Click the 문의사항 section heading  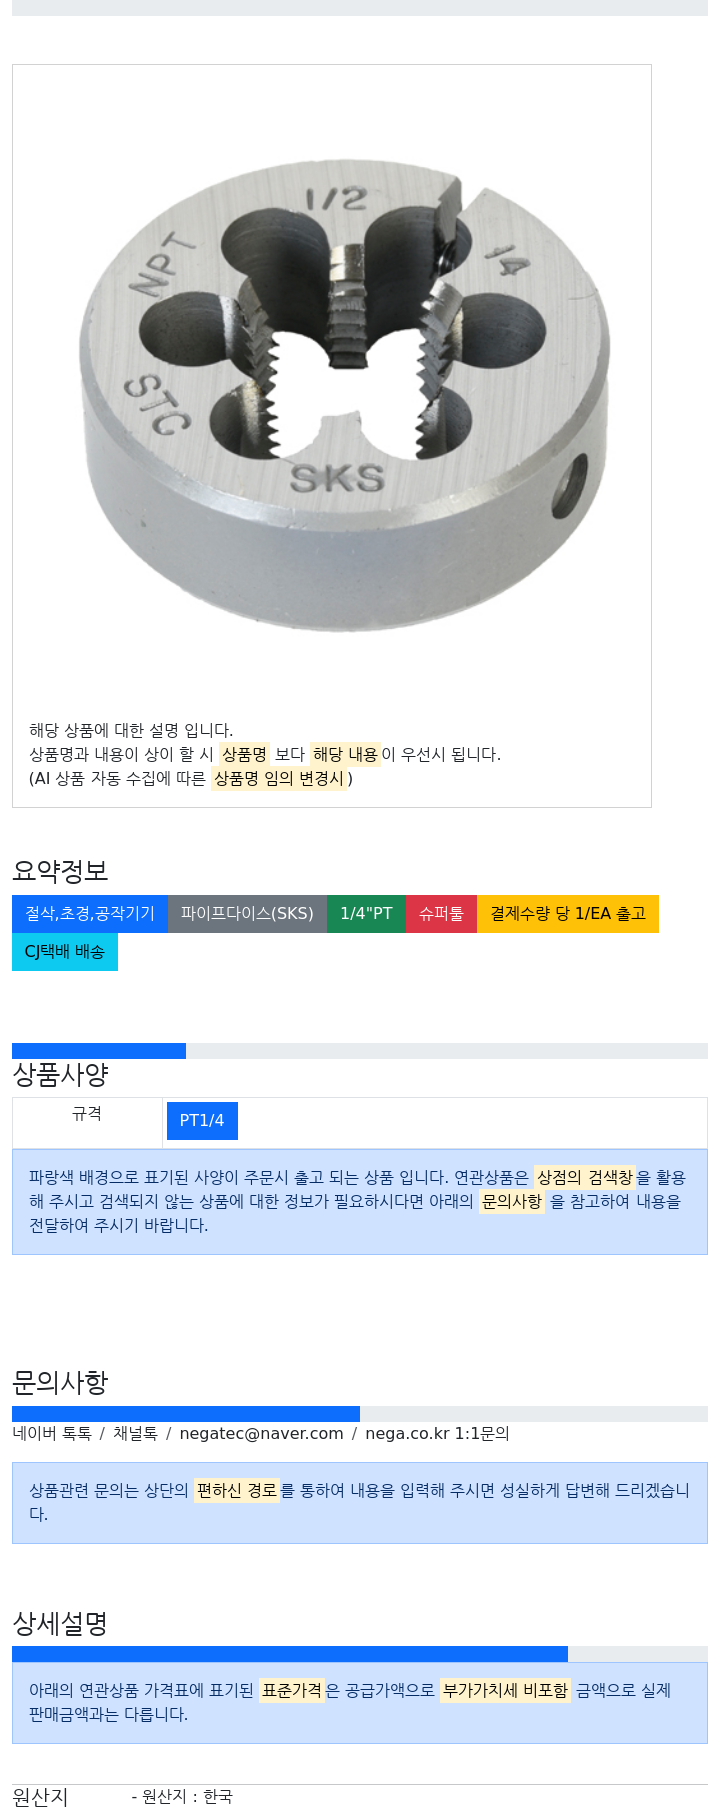60,1383
